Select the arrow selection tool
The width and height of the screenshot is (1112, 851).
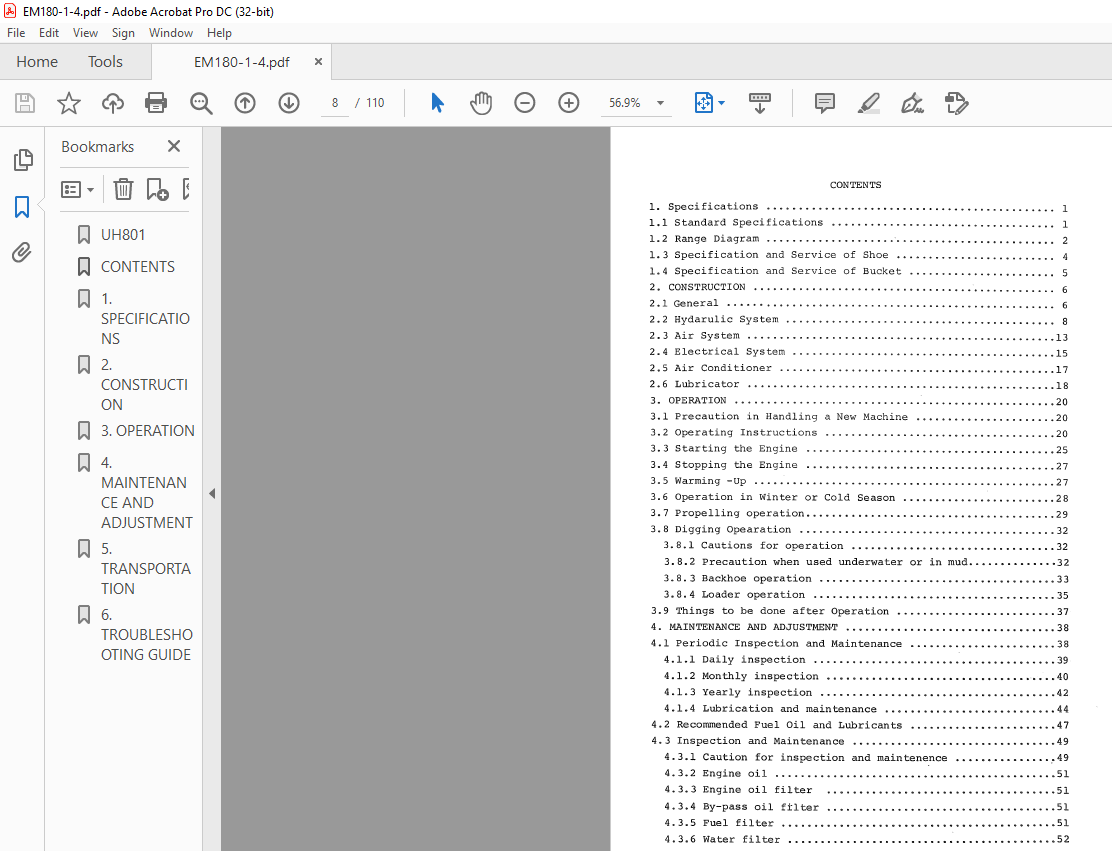click(x=438, y=103)
